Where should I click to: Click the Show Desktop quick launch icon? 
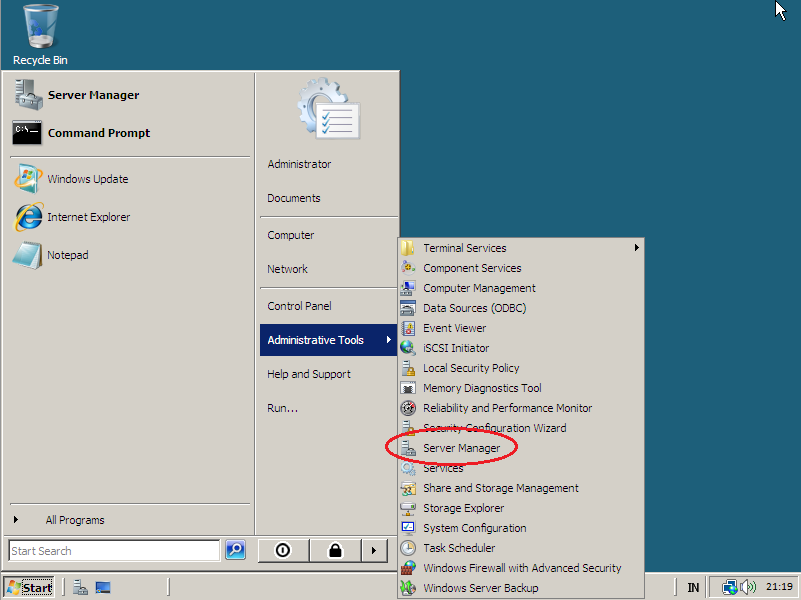point(101,587)
